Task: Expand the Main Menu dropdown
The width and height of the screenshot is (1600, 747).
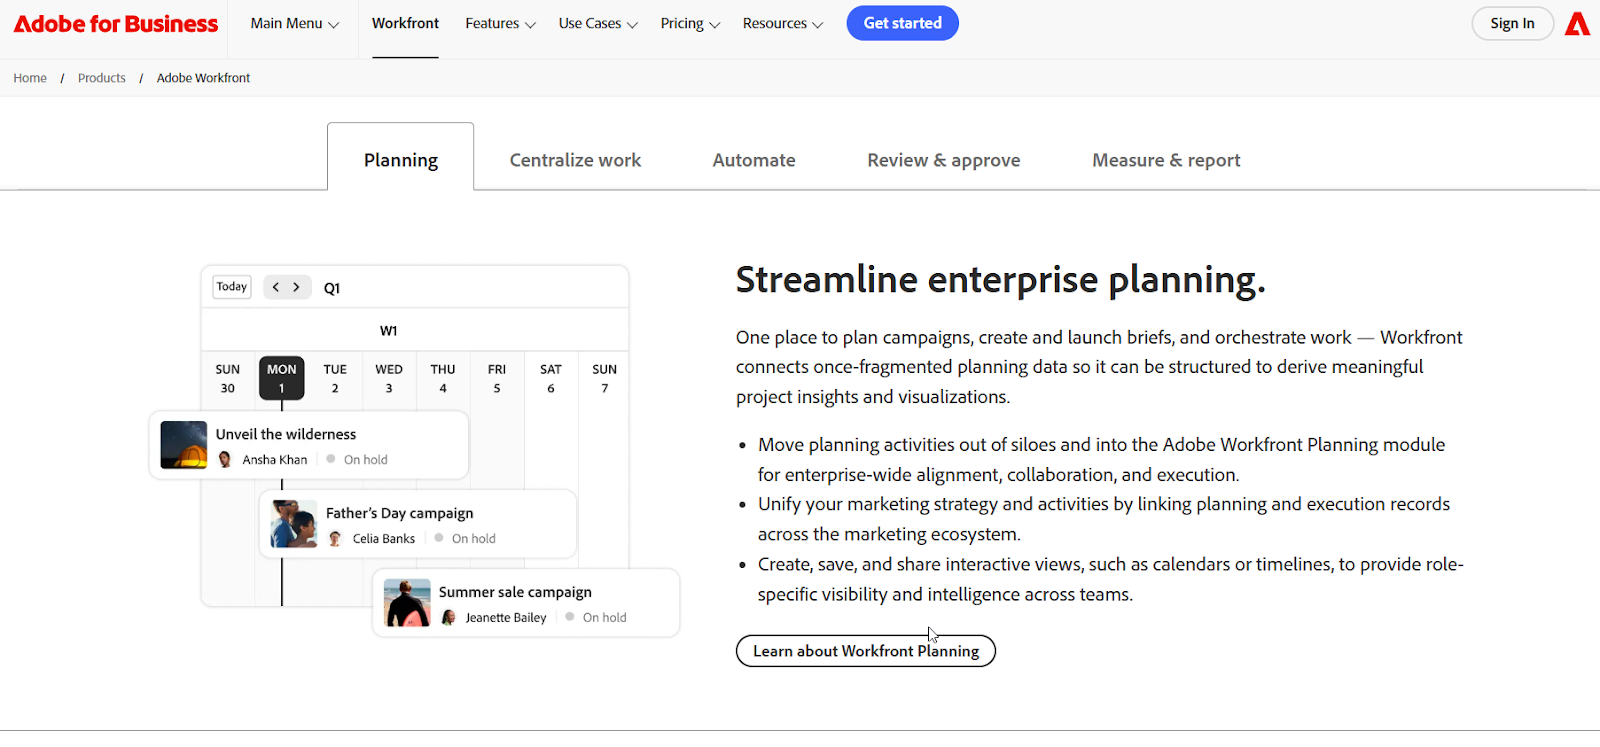Action: pyautogui.click(x=294, y=24)
